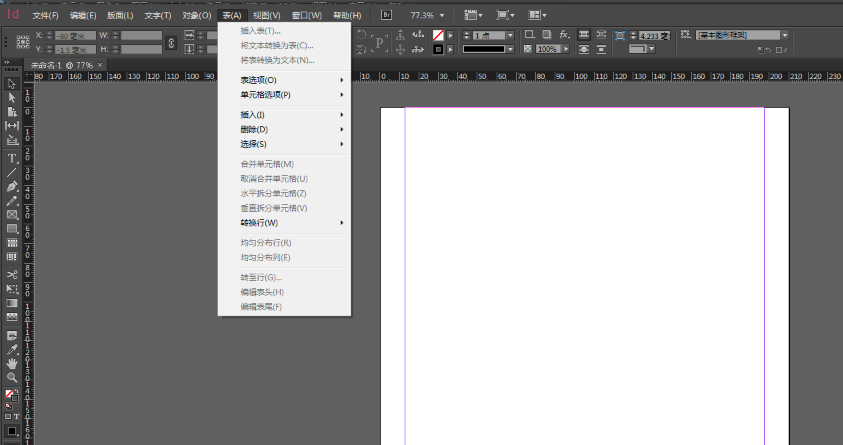Screen dimensions: 843x445
Task: Toggle formatting affects text (T) in toolbox
Action: [17, 416]
